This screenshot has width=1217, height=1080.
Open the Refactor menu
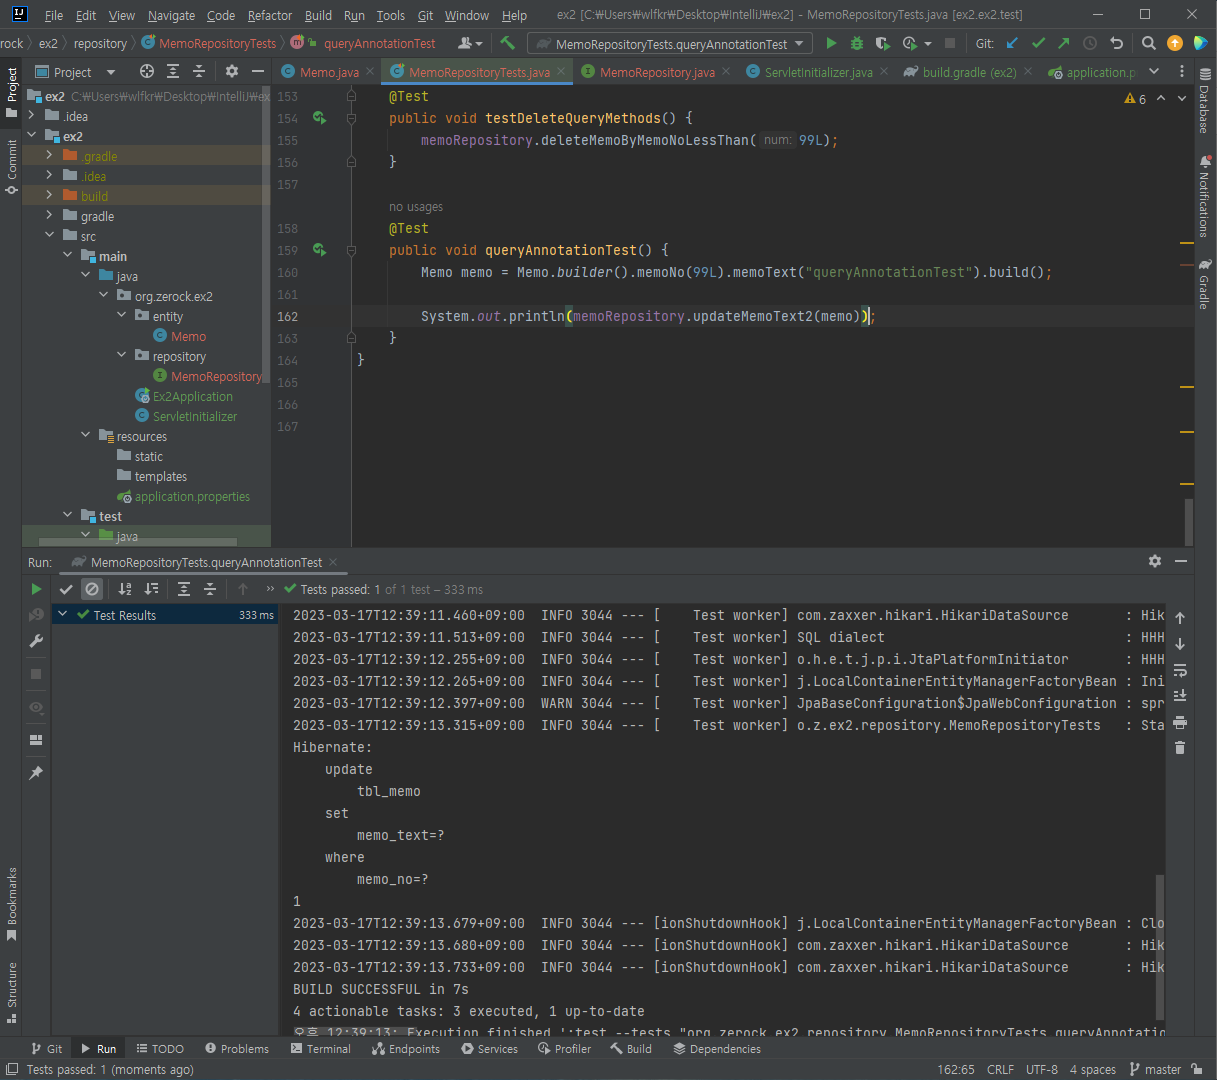270,15
